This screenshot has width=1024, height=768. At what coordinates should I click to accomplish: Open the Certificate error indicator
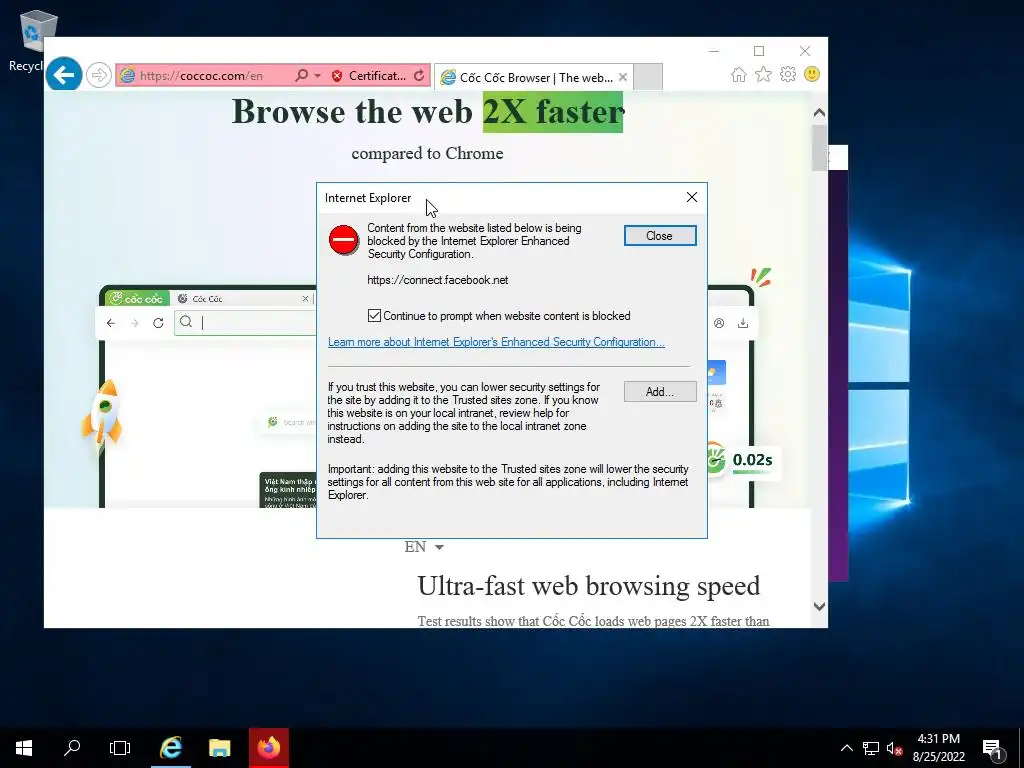click(x=369, y=76)
